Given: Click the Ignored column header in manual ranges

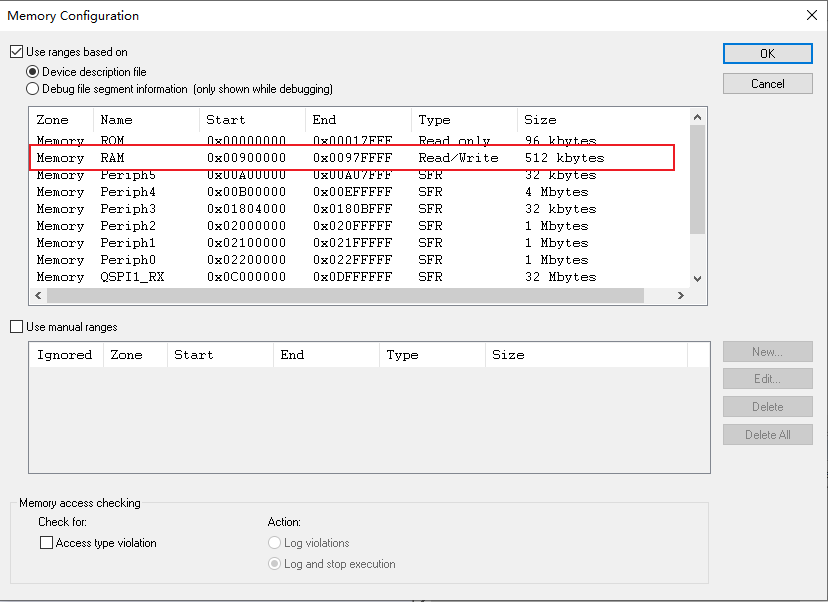Looking at the screenshot, I should pyautogui.click(x=64, y=355).
